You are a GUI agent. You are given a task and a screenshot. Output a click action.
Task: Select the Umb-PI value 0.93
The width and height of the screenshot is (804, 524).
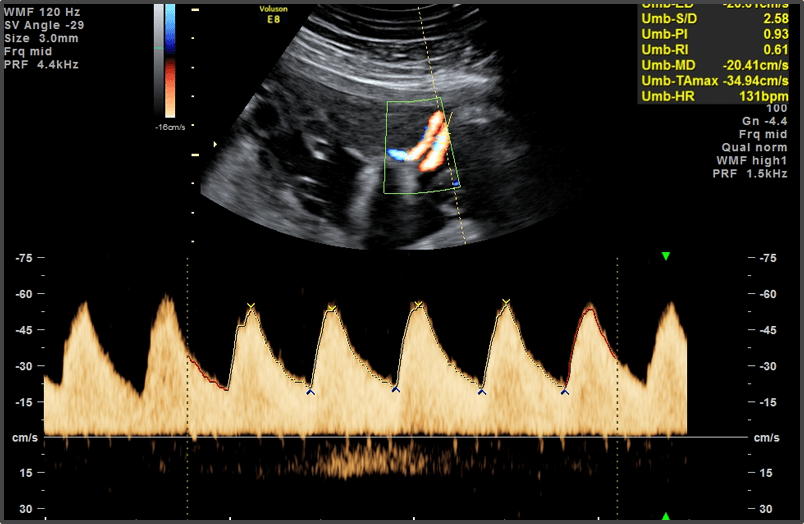click(776, 34)
